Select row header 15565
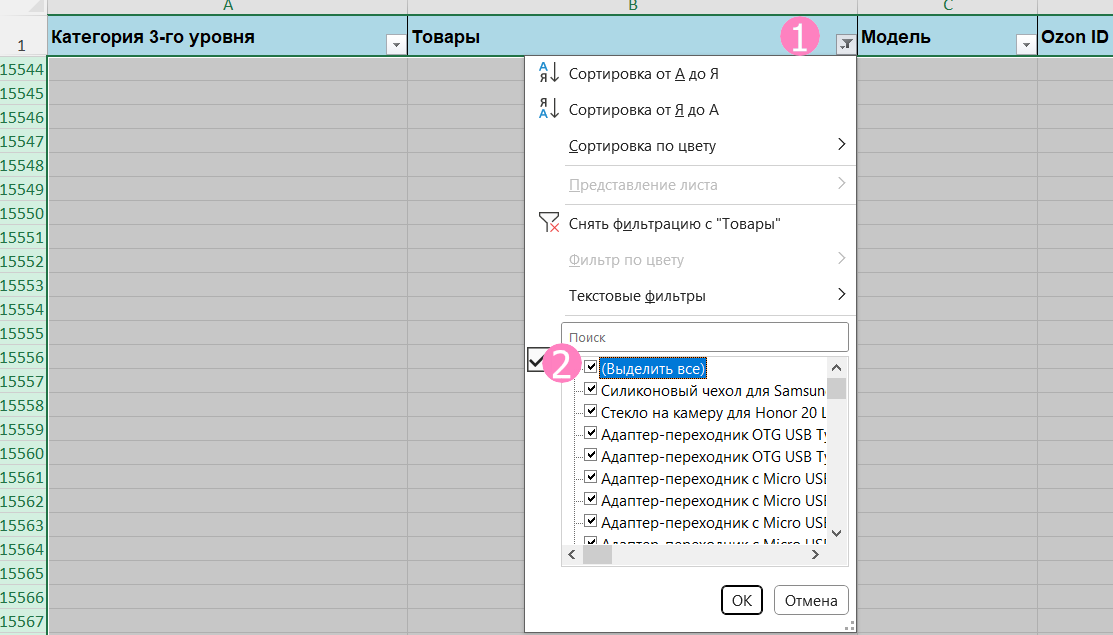The height and width of the screenshot is (635, 1113). pos(23,573)
